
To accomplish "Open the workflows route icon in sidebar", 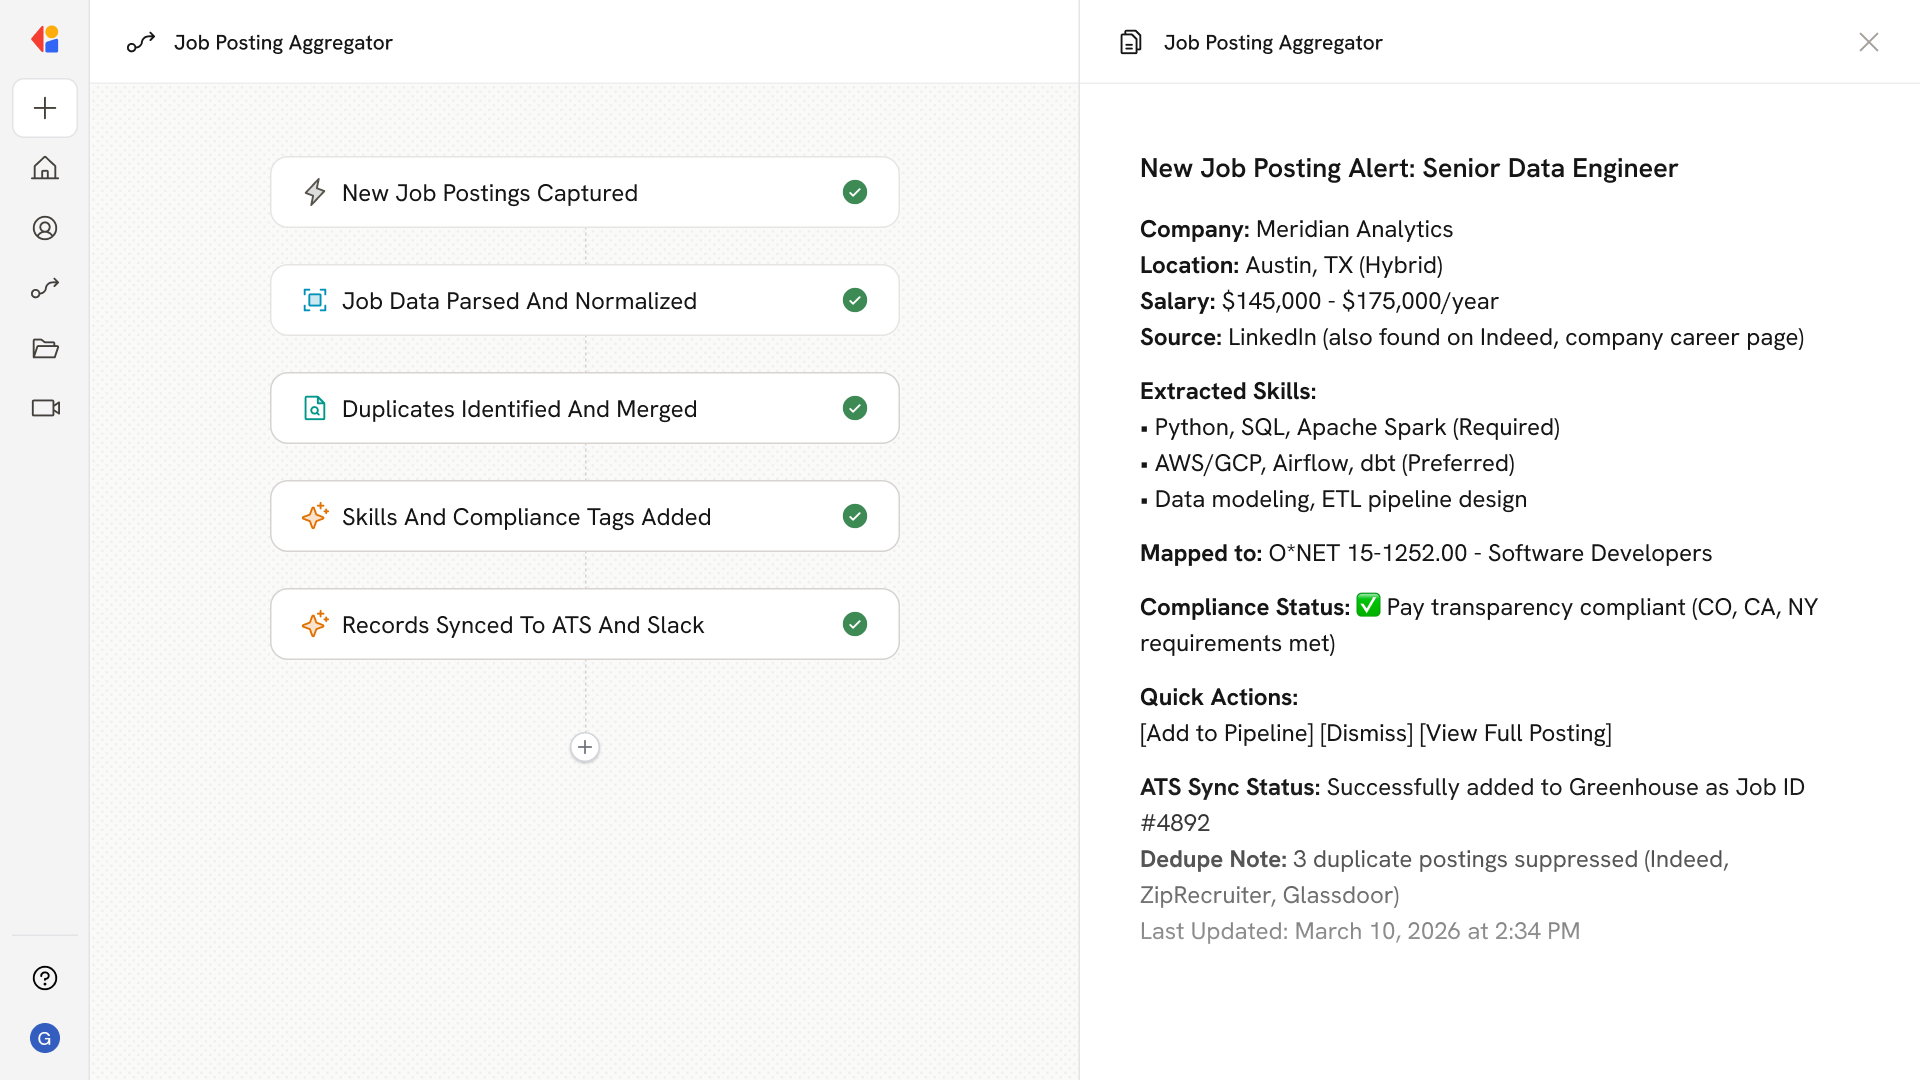I will click(x=45, y=288).
